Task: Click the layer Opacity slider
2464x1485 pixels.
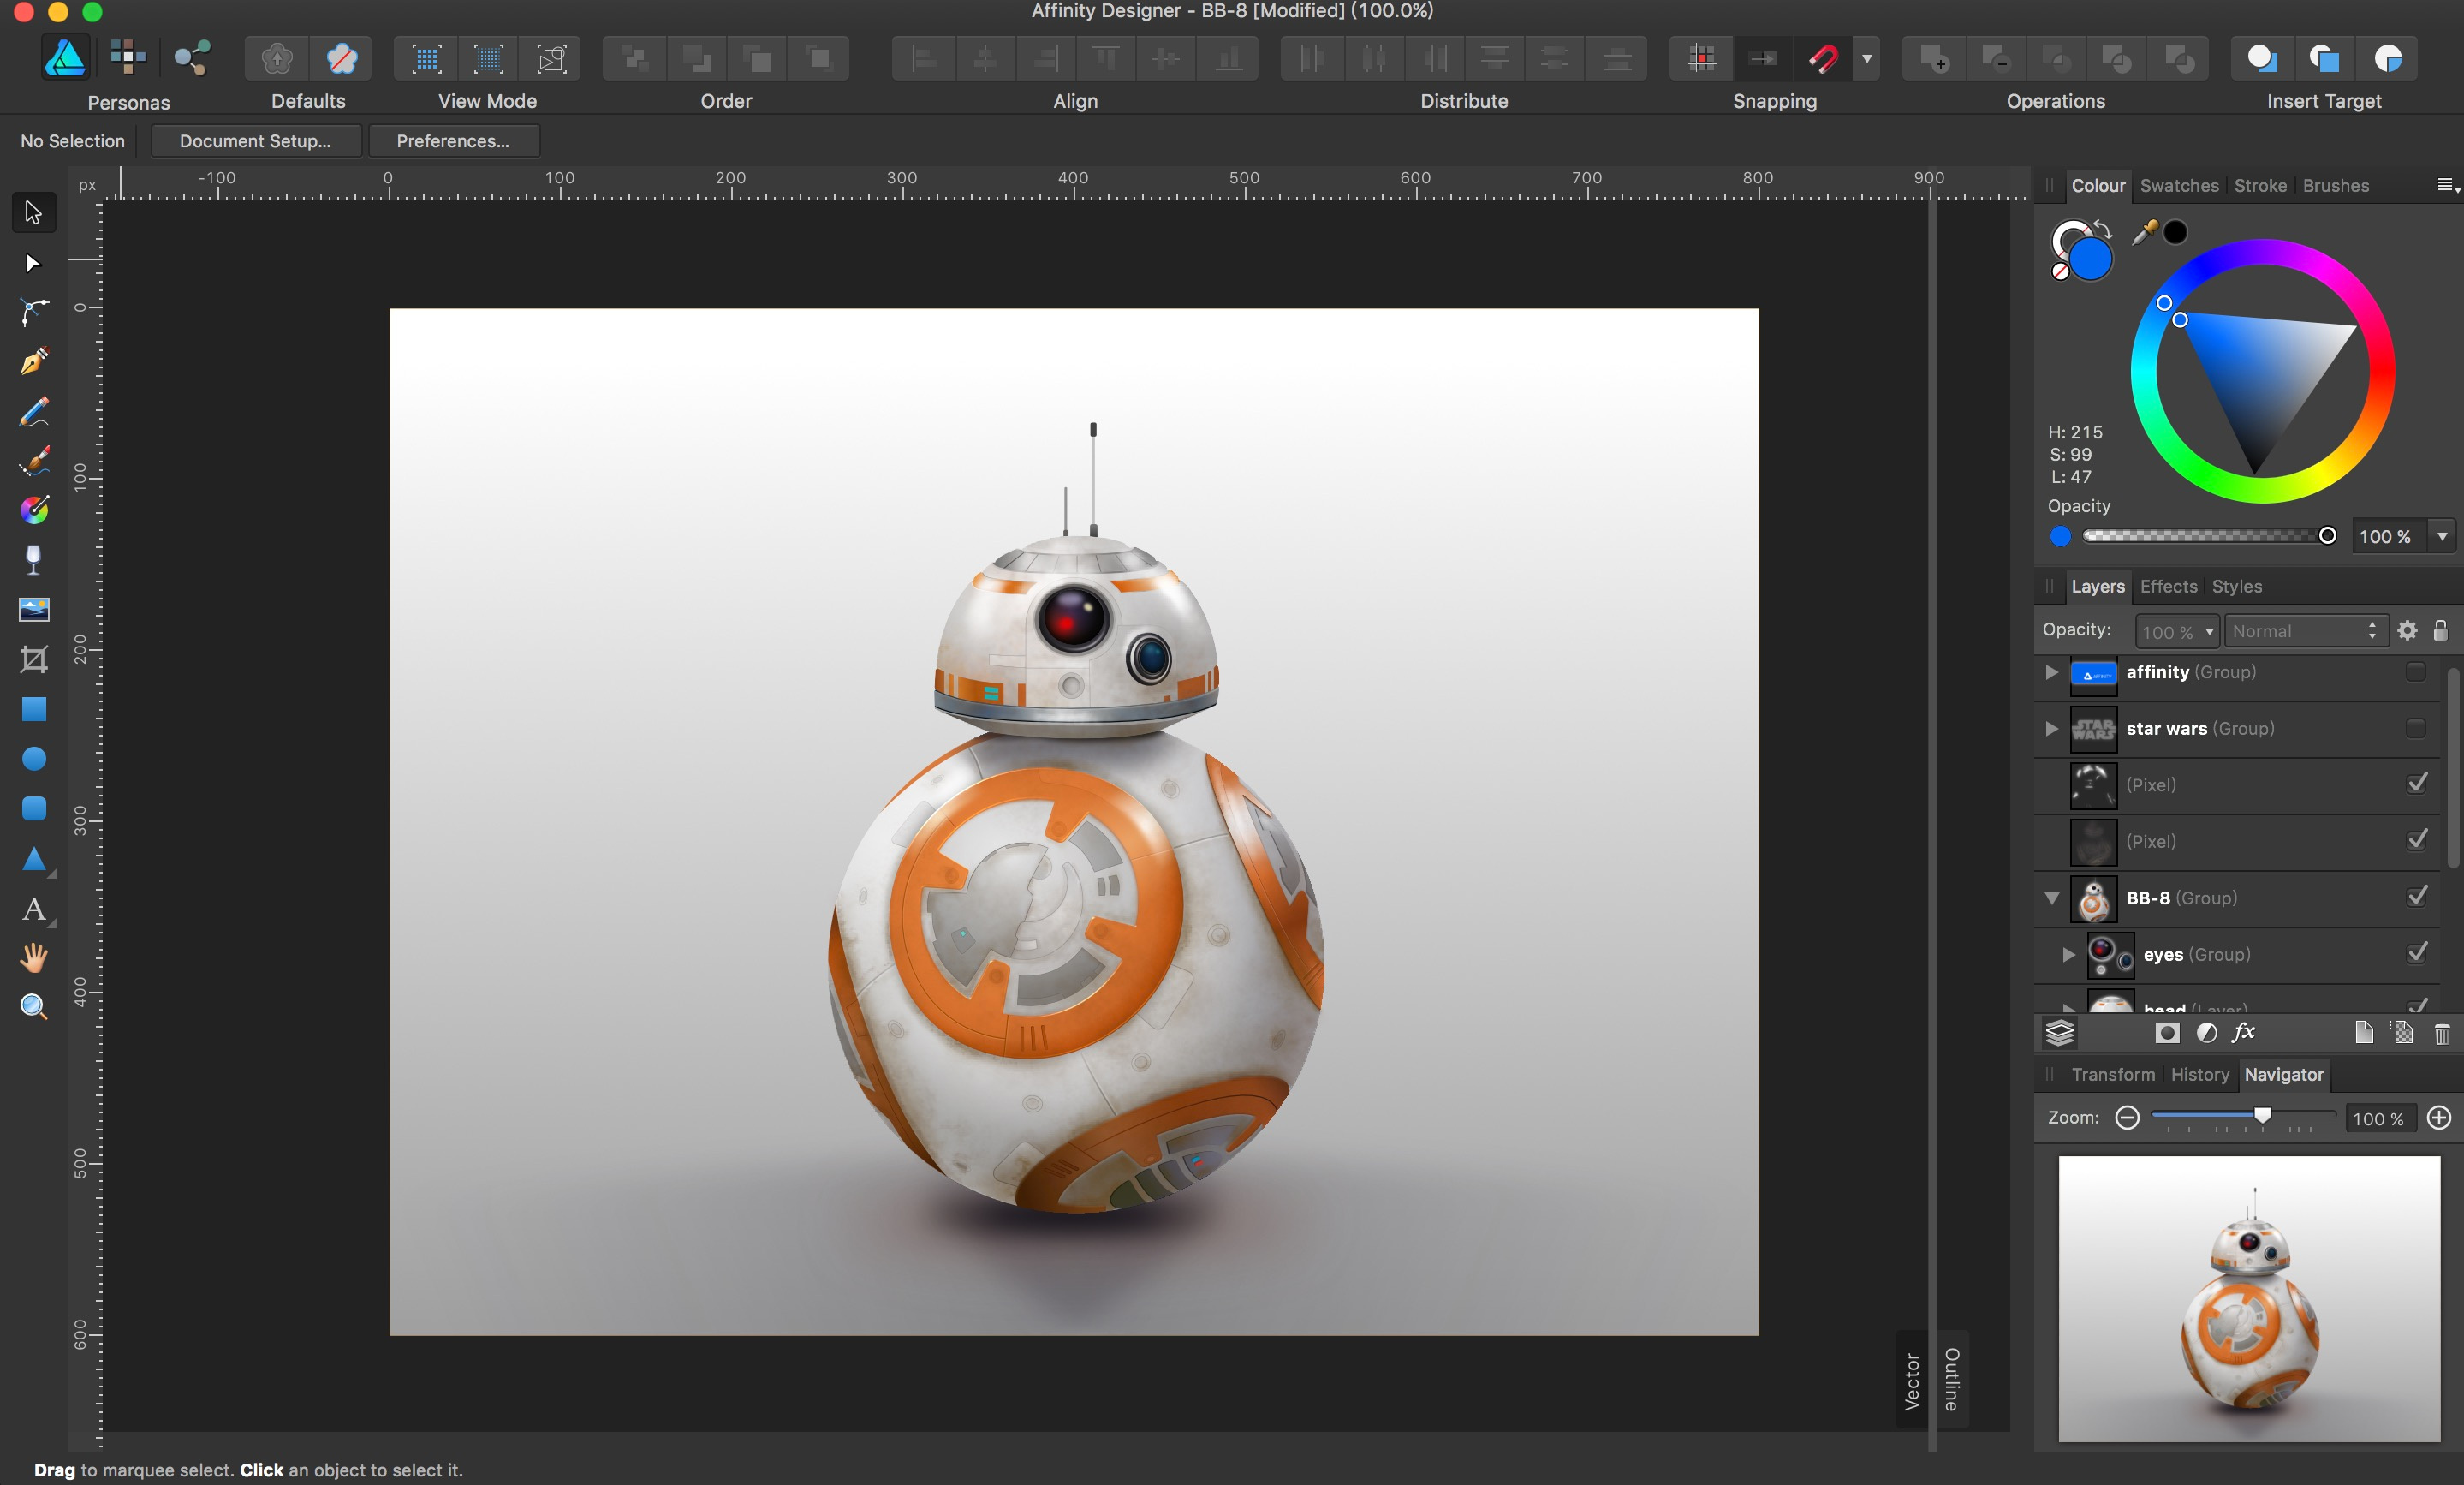Action: point(2177,631)
